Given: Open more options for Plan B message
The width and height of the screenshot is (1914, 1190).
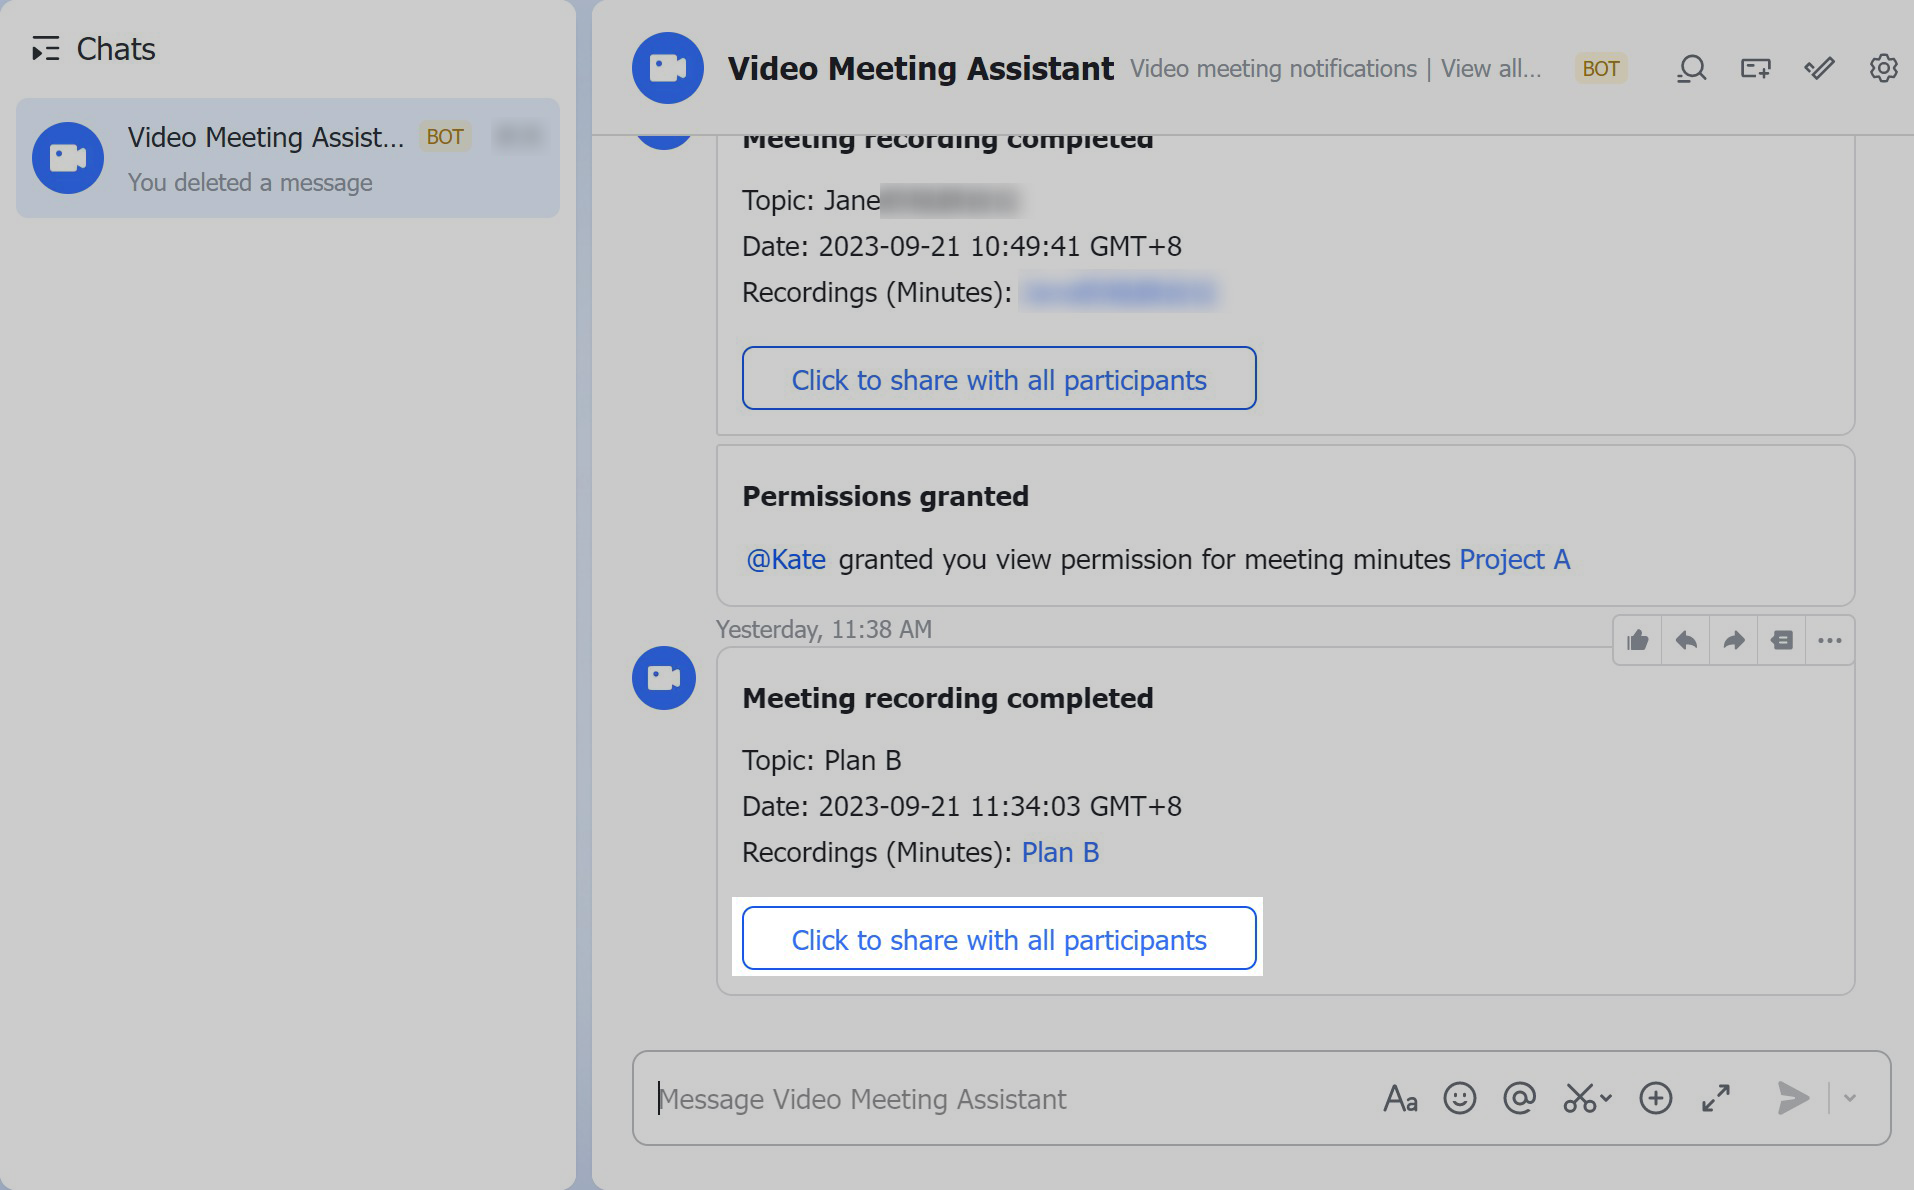Looking at the screenshot, I should tap(1829, 640).
